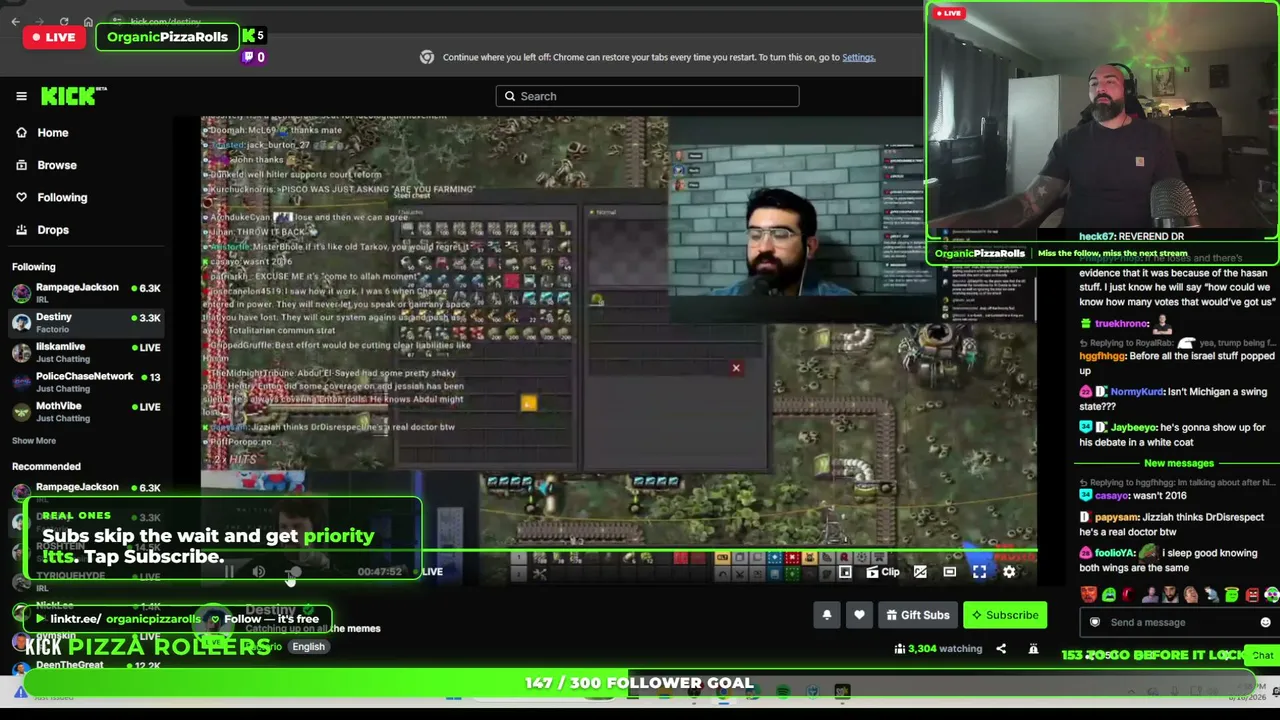Screen dimensions: 1280x720
Task: Open PoliceChaseNetwork channel in the sidebar
Action: click(x=86, y=382)
